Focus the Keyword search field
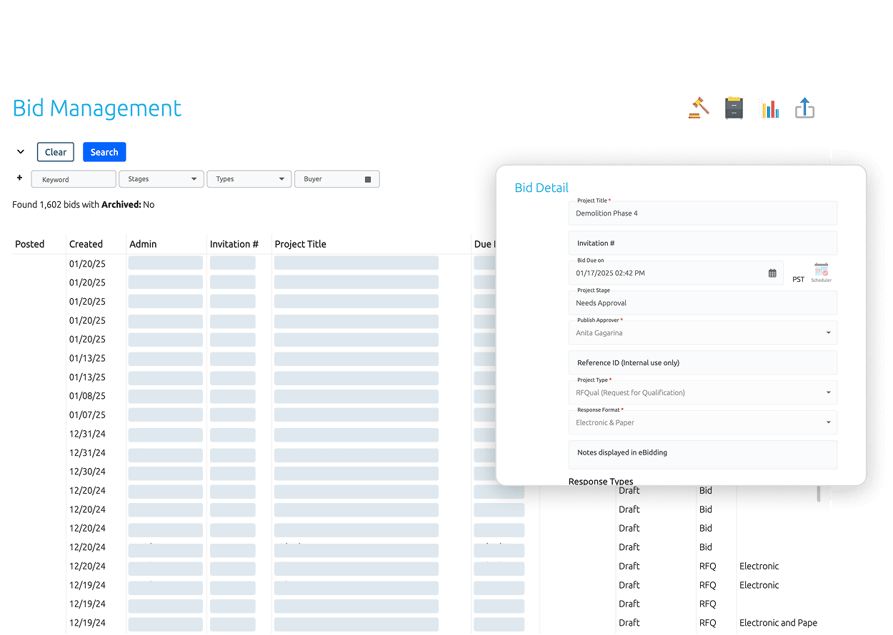Viewport: 893px width, 635px height. [73, 179]
